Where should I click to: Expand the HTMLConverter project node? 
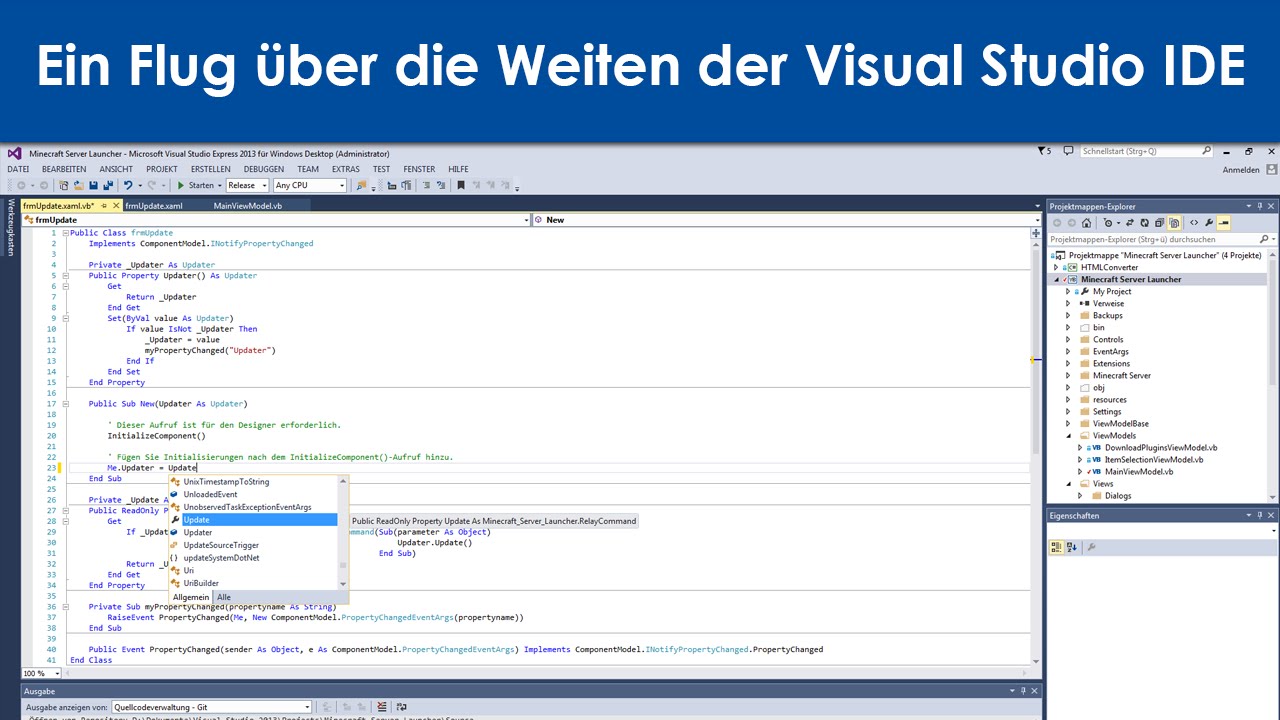1056,267
